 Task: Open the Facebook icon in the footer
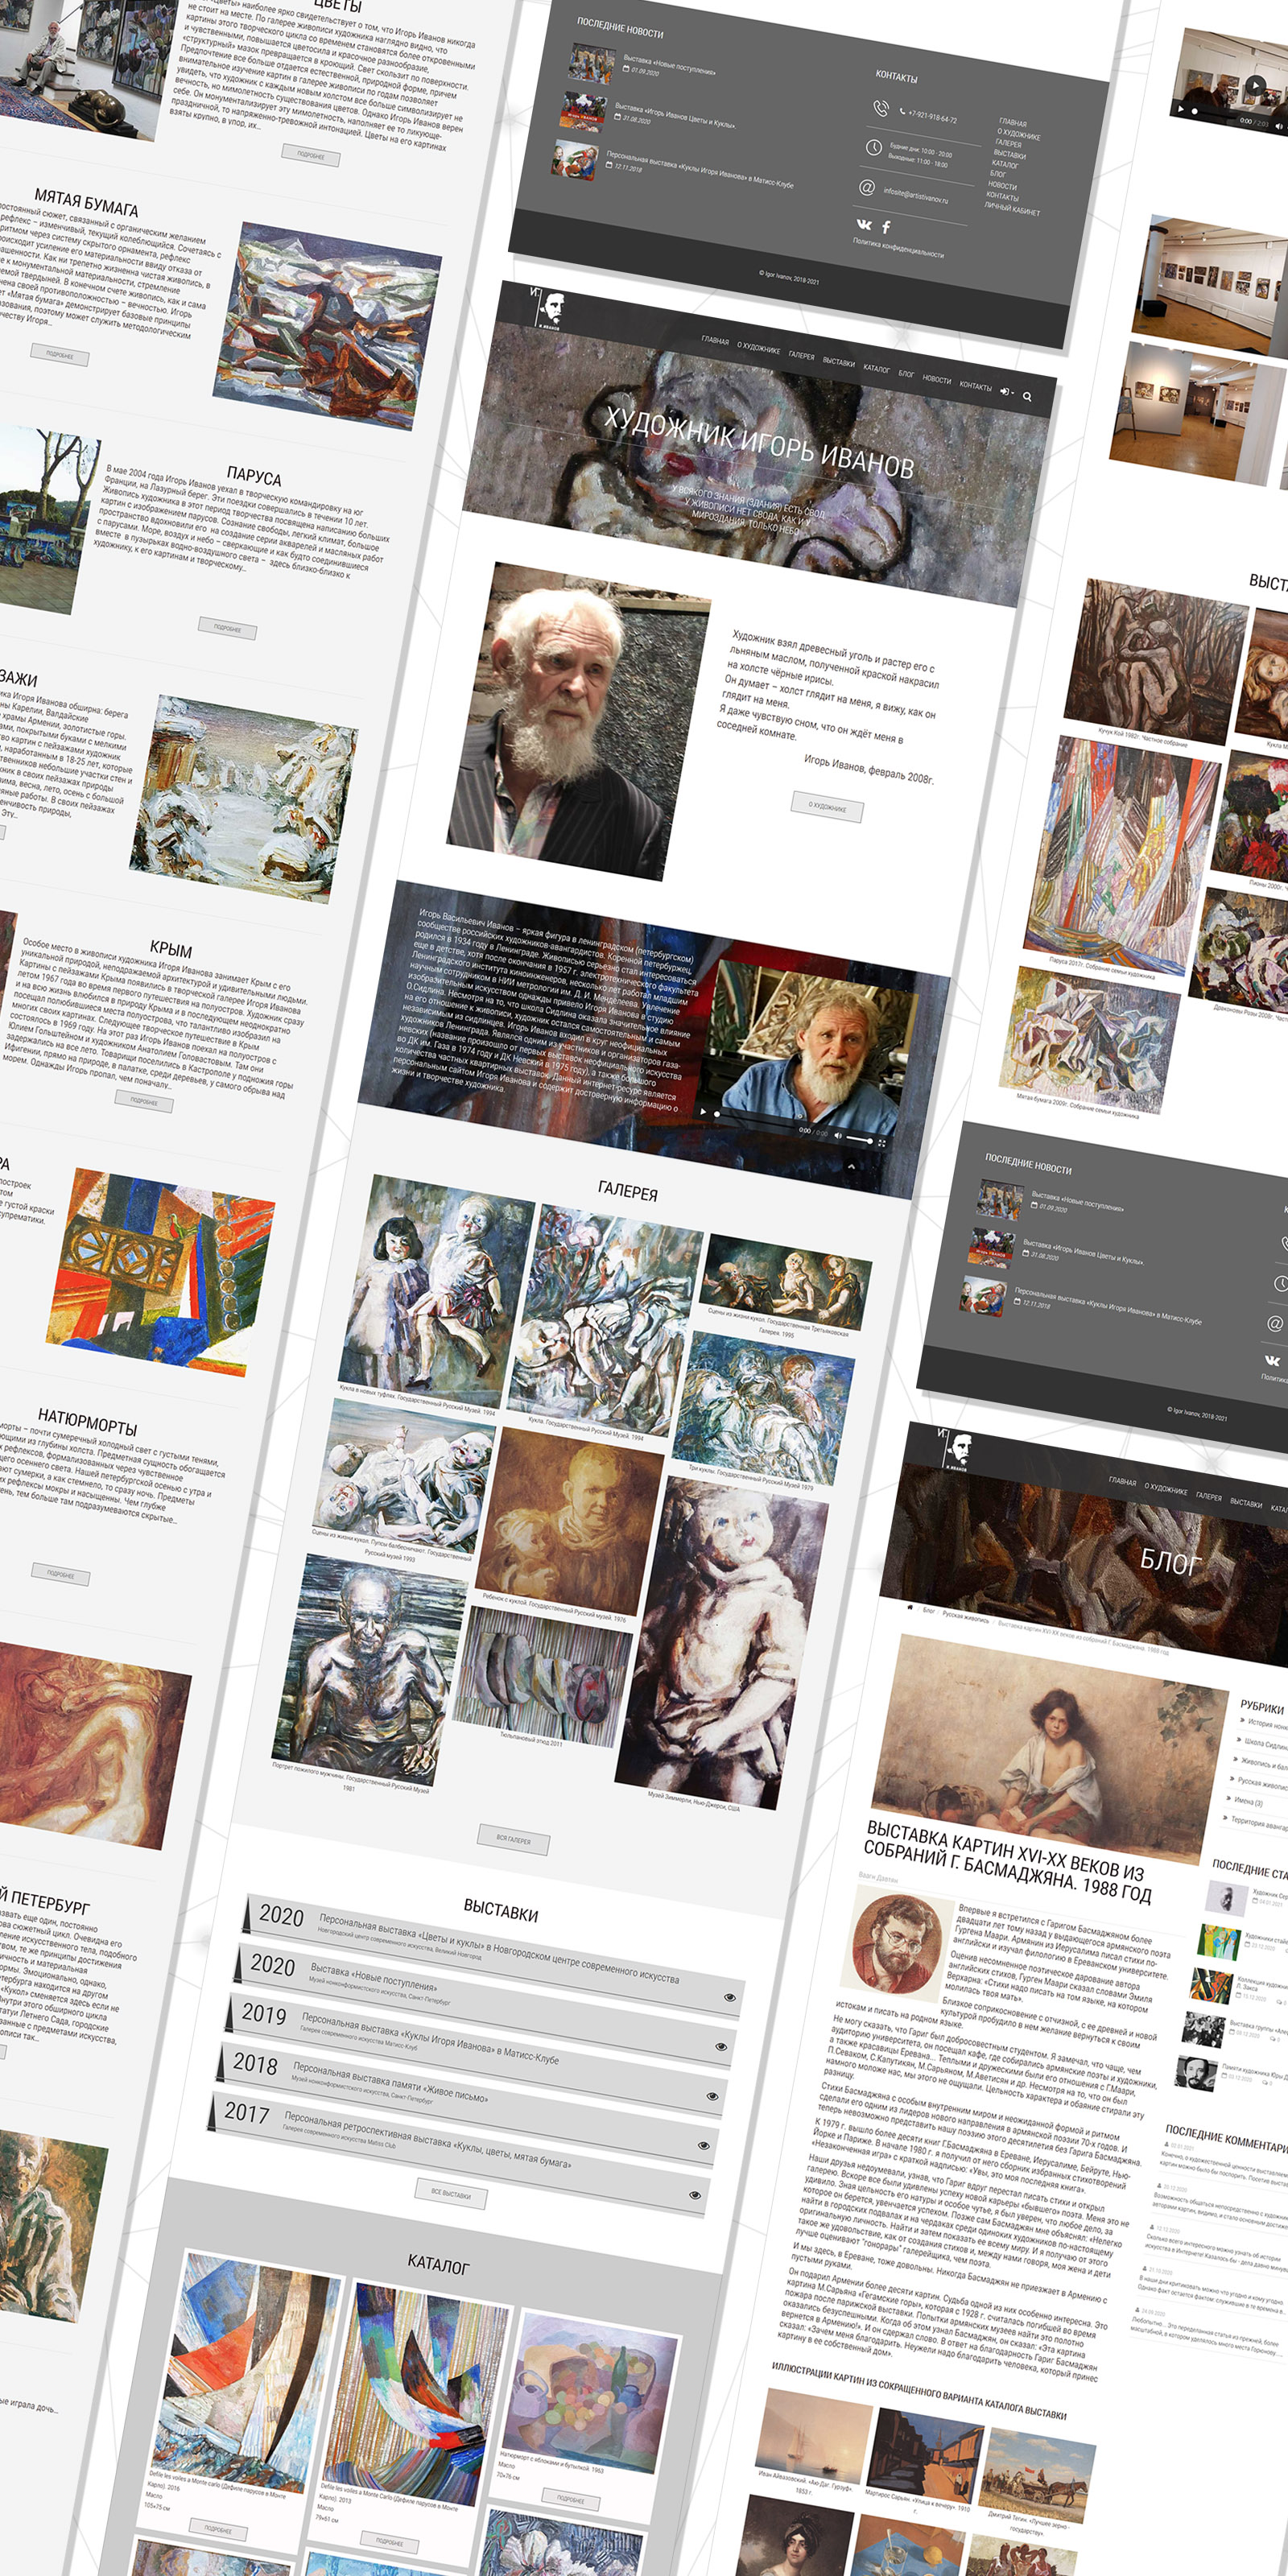click(886, 227)
